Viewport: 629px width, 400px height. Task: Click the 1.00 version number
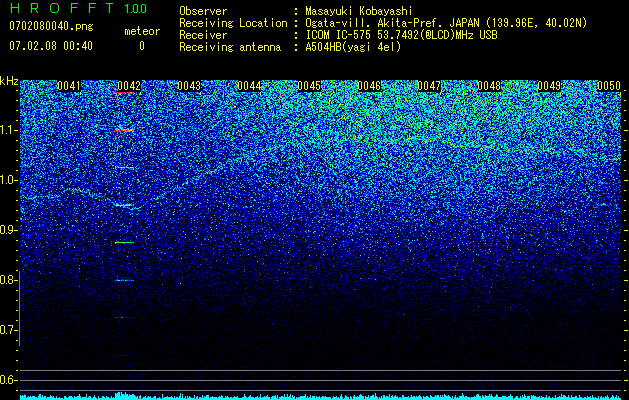[x=135, y=8]
